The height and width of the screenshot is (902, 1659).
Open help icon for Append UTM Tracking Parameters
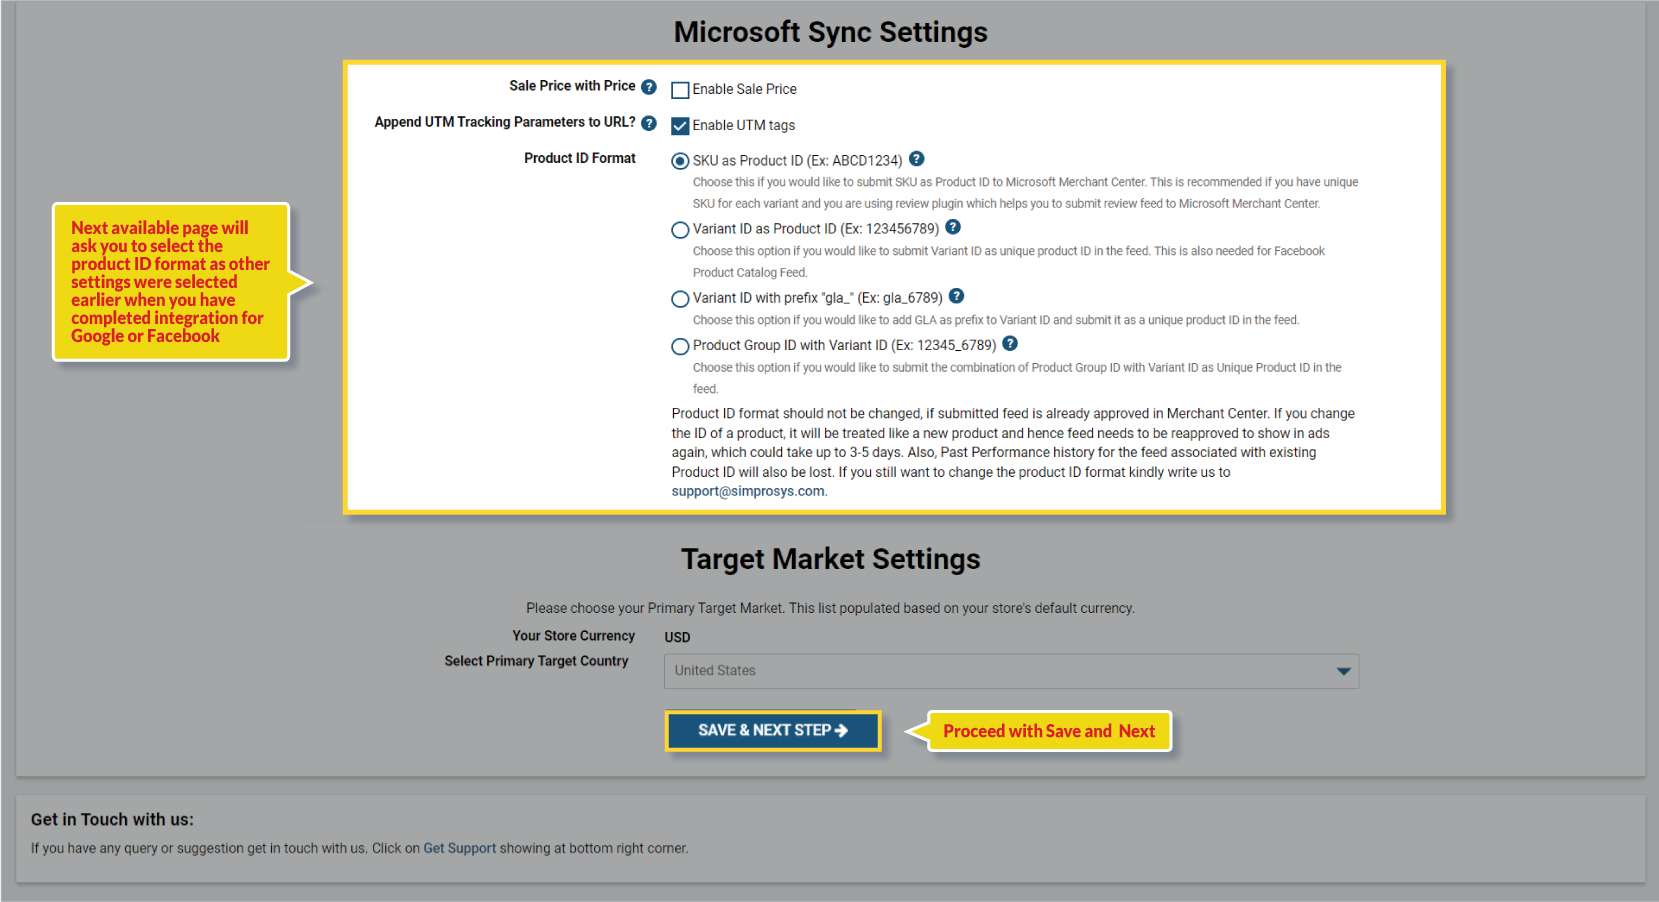(649, 123)
